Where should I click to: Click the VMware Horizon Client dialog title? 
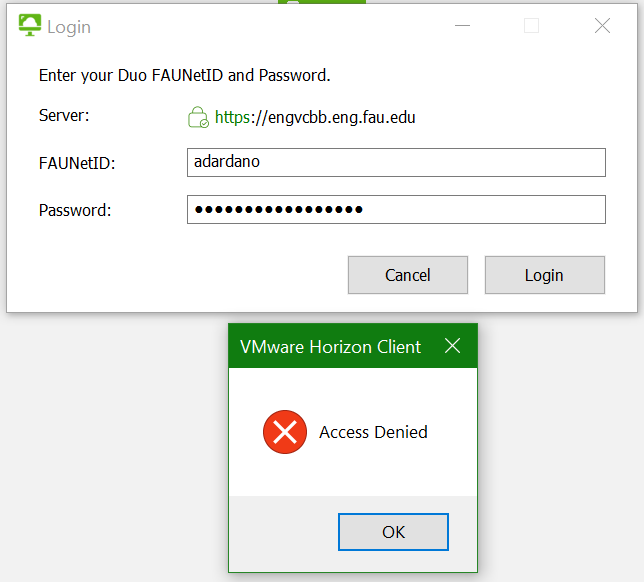pyautogui.click(x=330, y=347)
